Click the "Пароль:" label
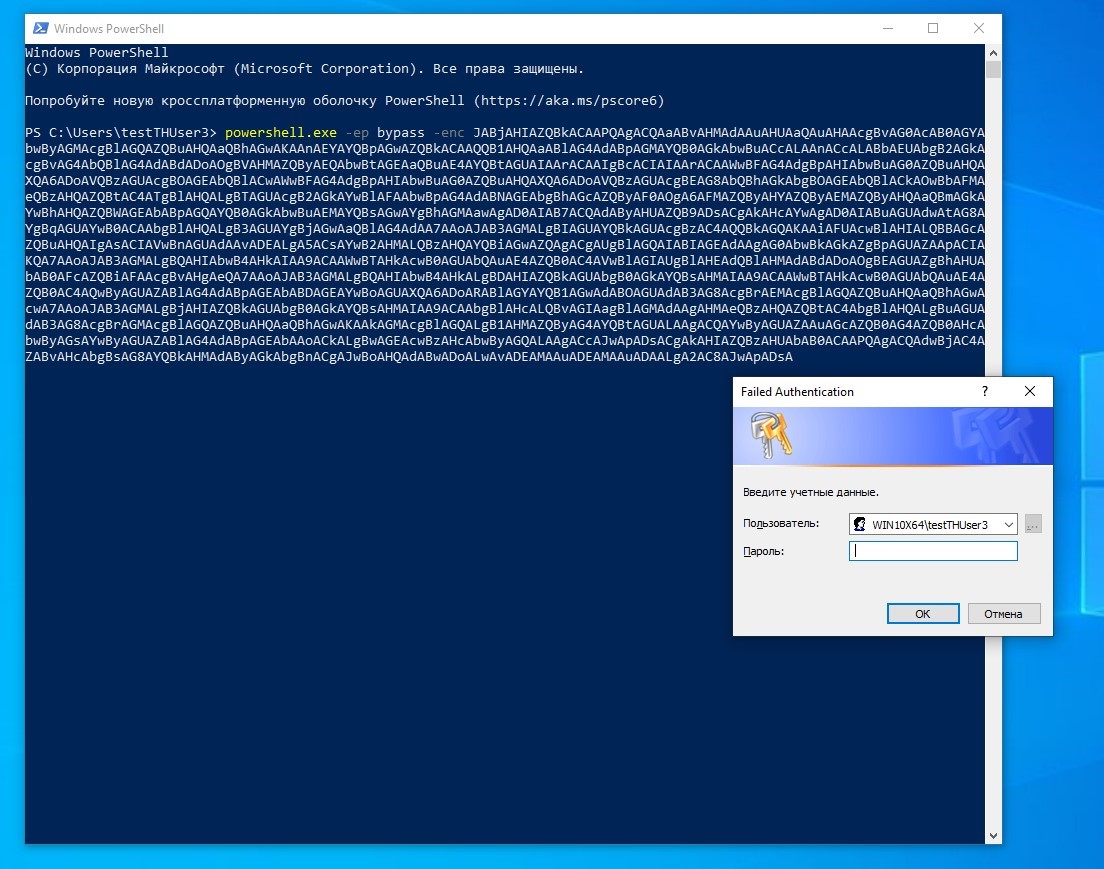 pos(763,551)
